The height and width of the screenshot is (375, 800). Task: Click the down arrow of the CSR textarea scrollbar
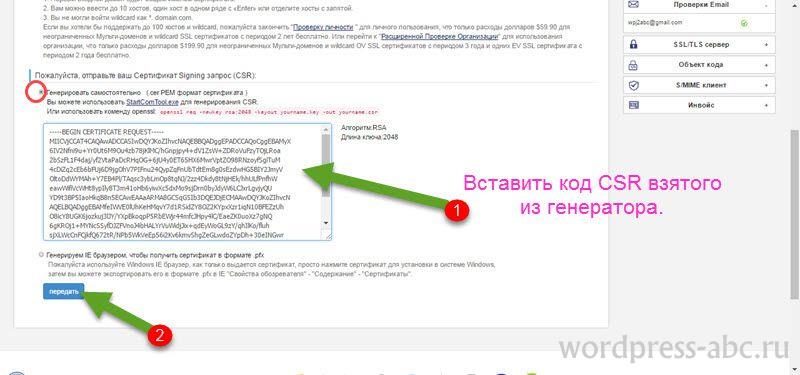point(326,223)
